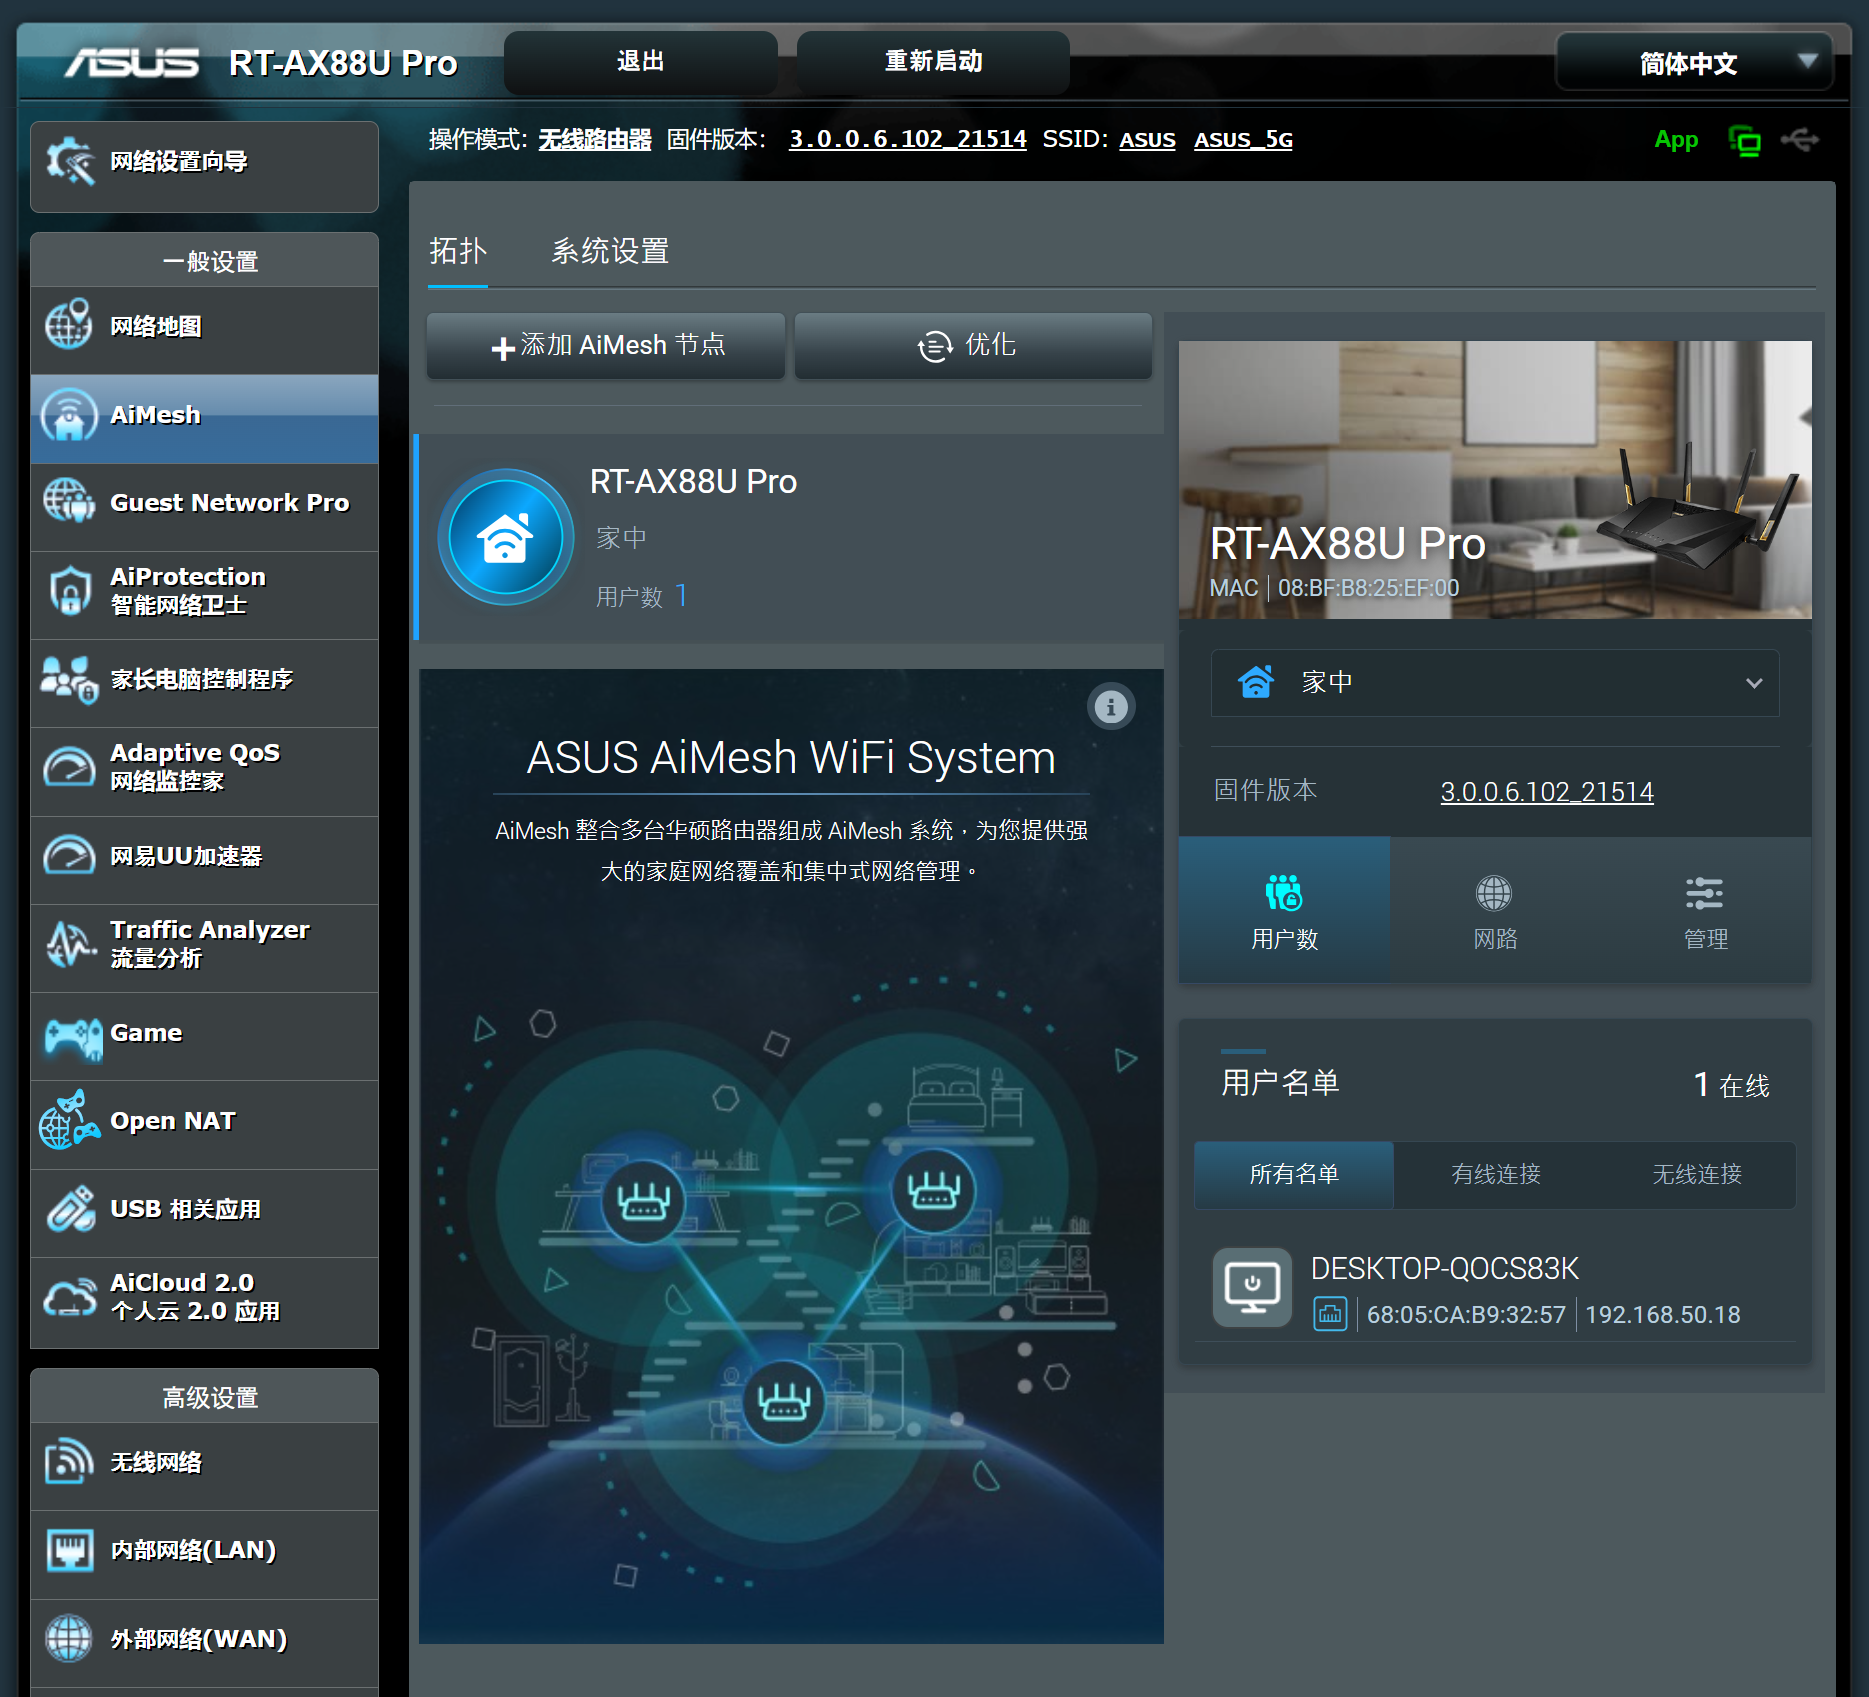Viewport: 1869px width, 1697px height.
Task: Click the ASUS SSID link
Action: 1147,140
